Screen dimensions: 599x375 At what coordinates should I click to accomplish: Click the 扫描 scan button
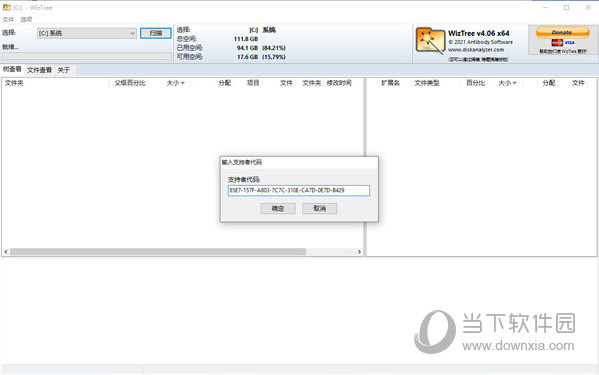click(x=156, y=33)
